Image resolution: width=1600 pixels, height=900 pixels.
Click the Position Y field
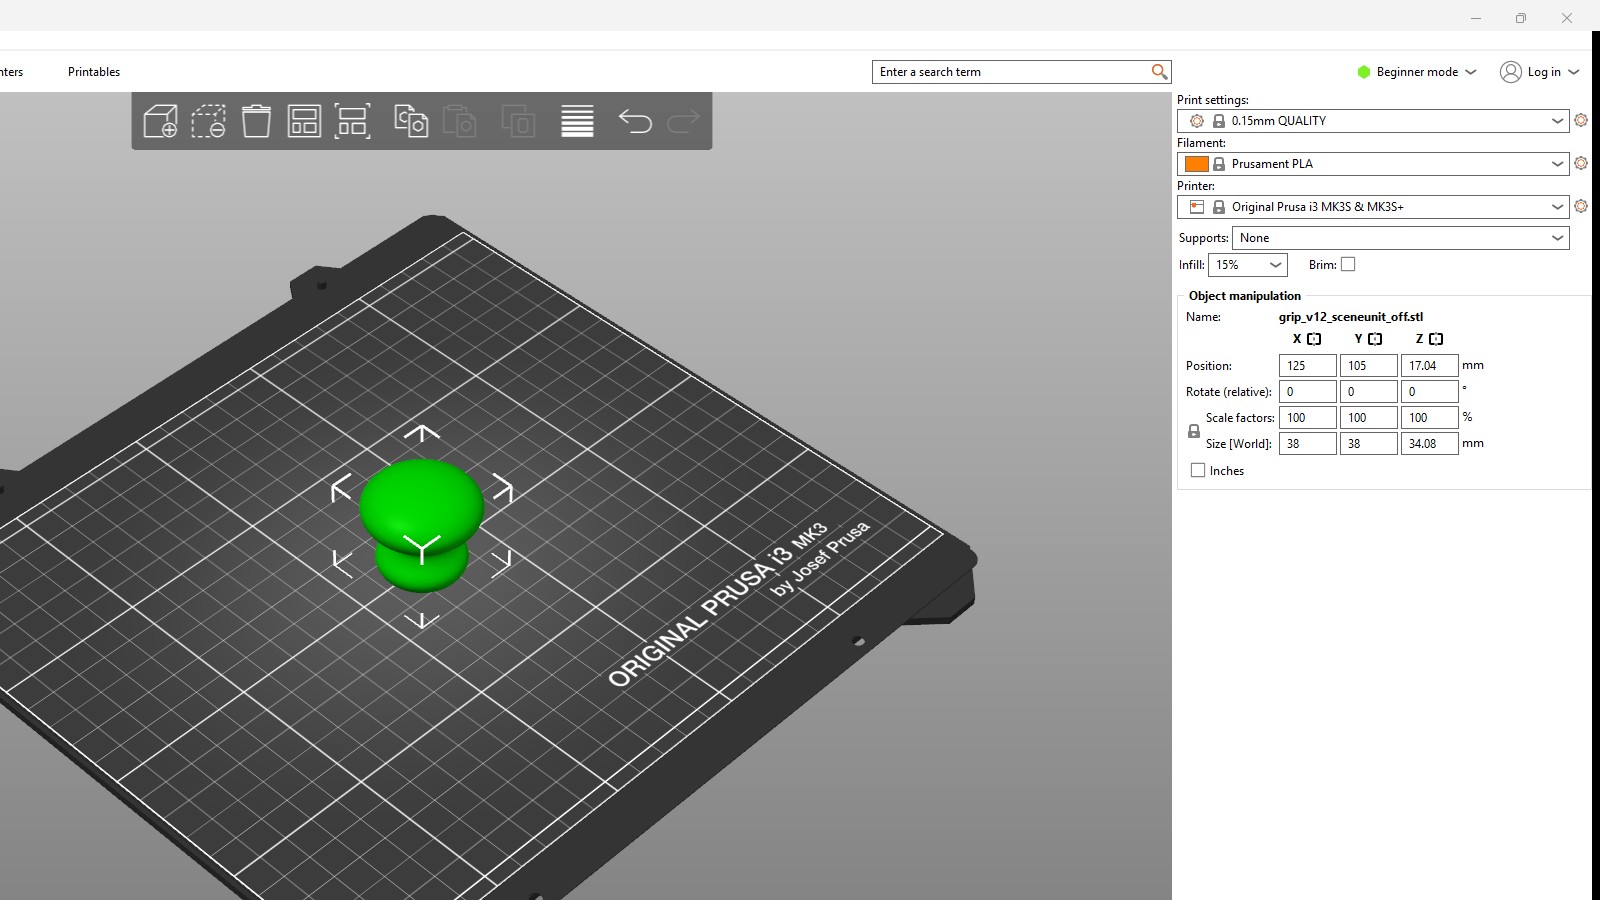point(1368,366)
